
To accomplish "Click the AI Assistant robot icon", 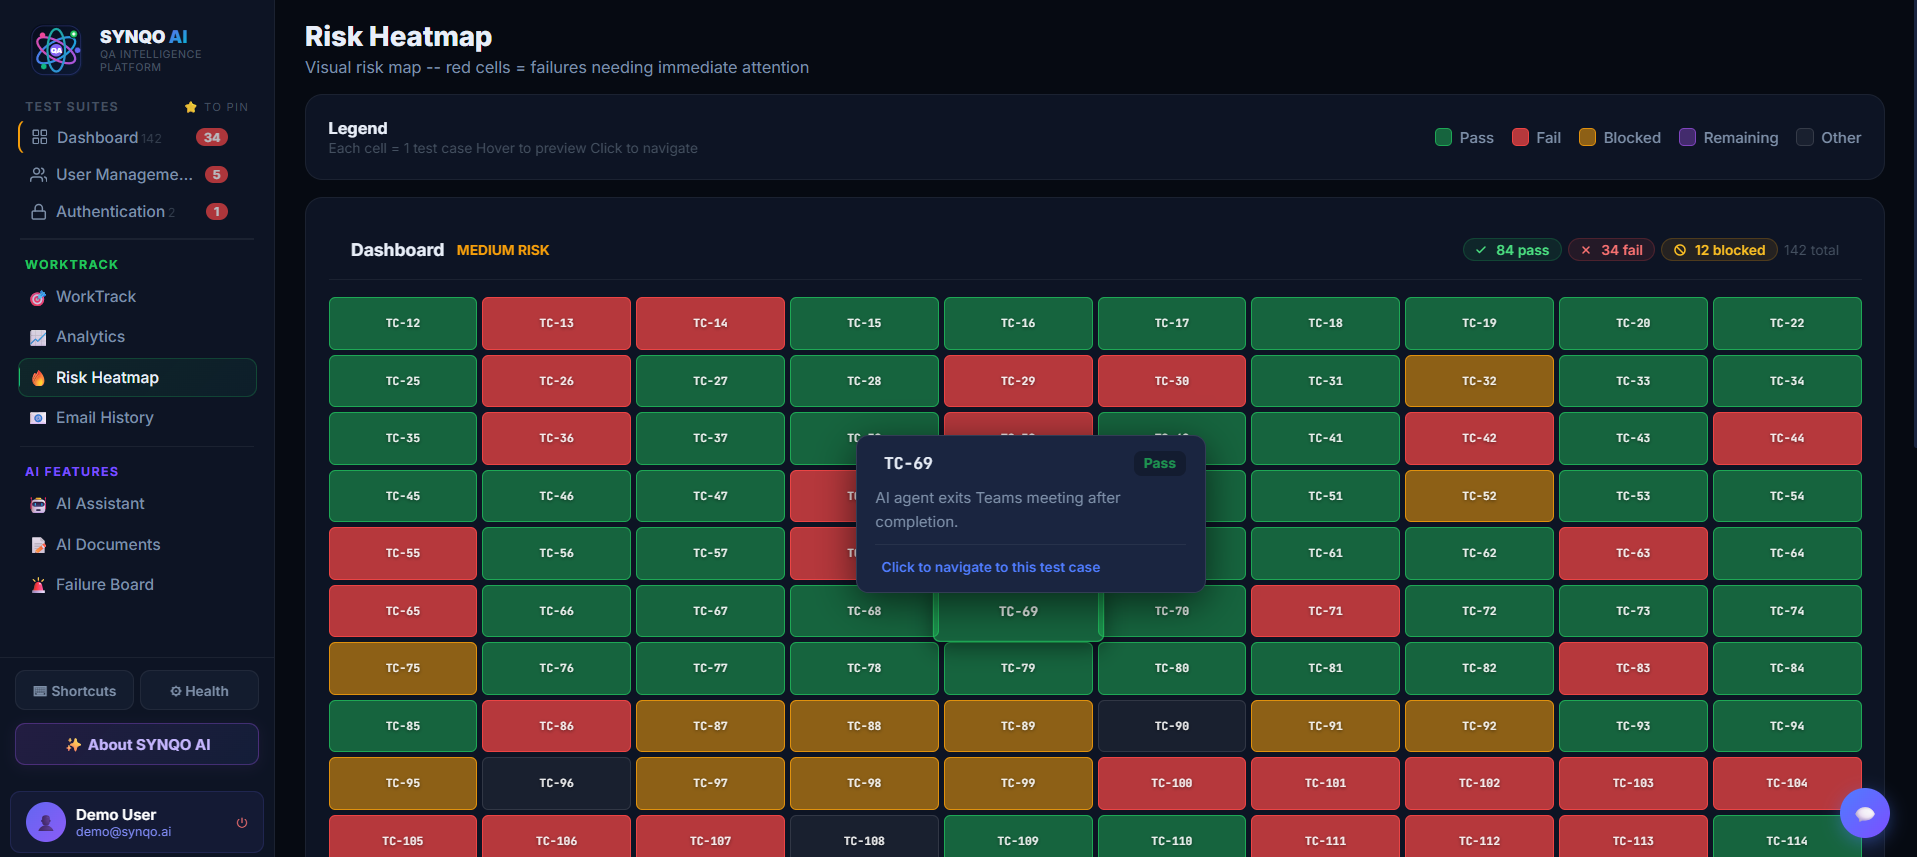I will (38, 505).
